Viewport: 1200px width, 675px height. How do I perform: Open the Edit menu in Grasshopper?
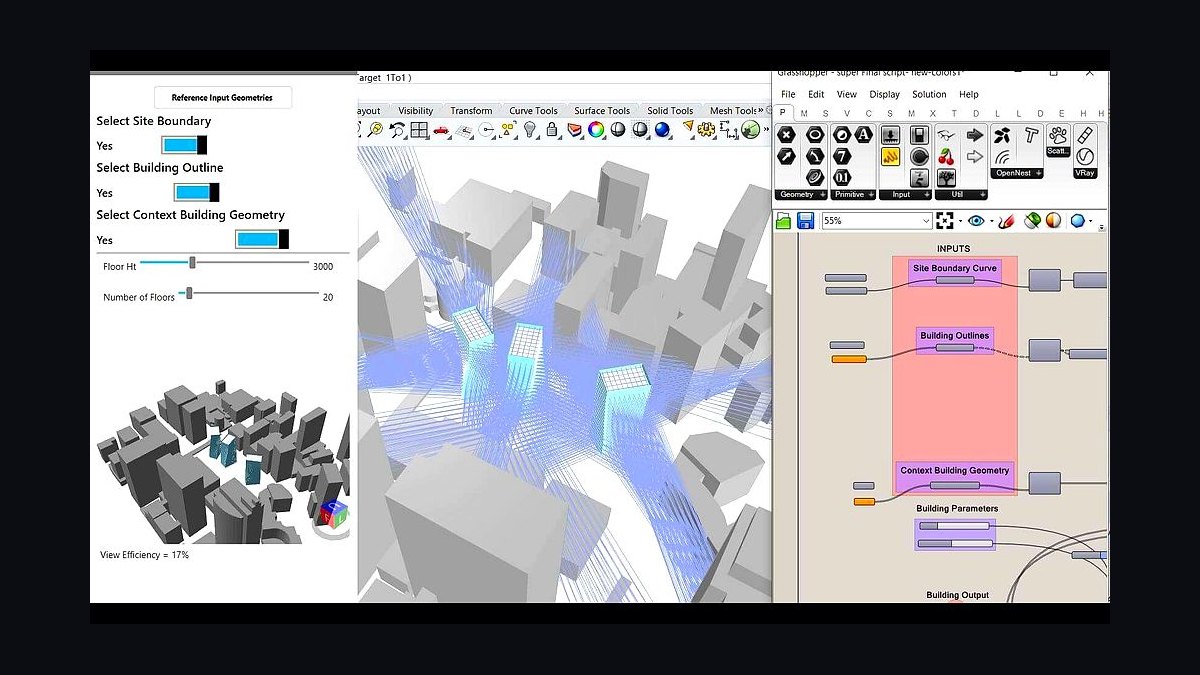click(x=816, y=94)
